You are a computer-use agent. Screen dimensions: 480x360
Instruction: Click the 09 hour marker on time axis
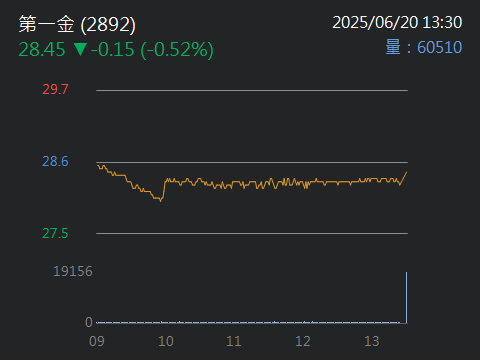coord(97,341)
